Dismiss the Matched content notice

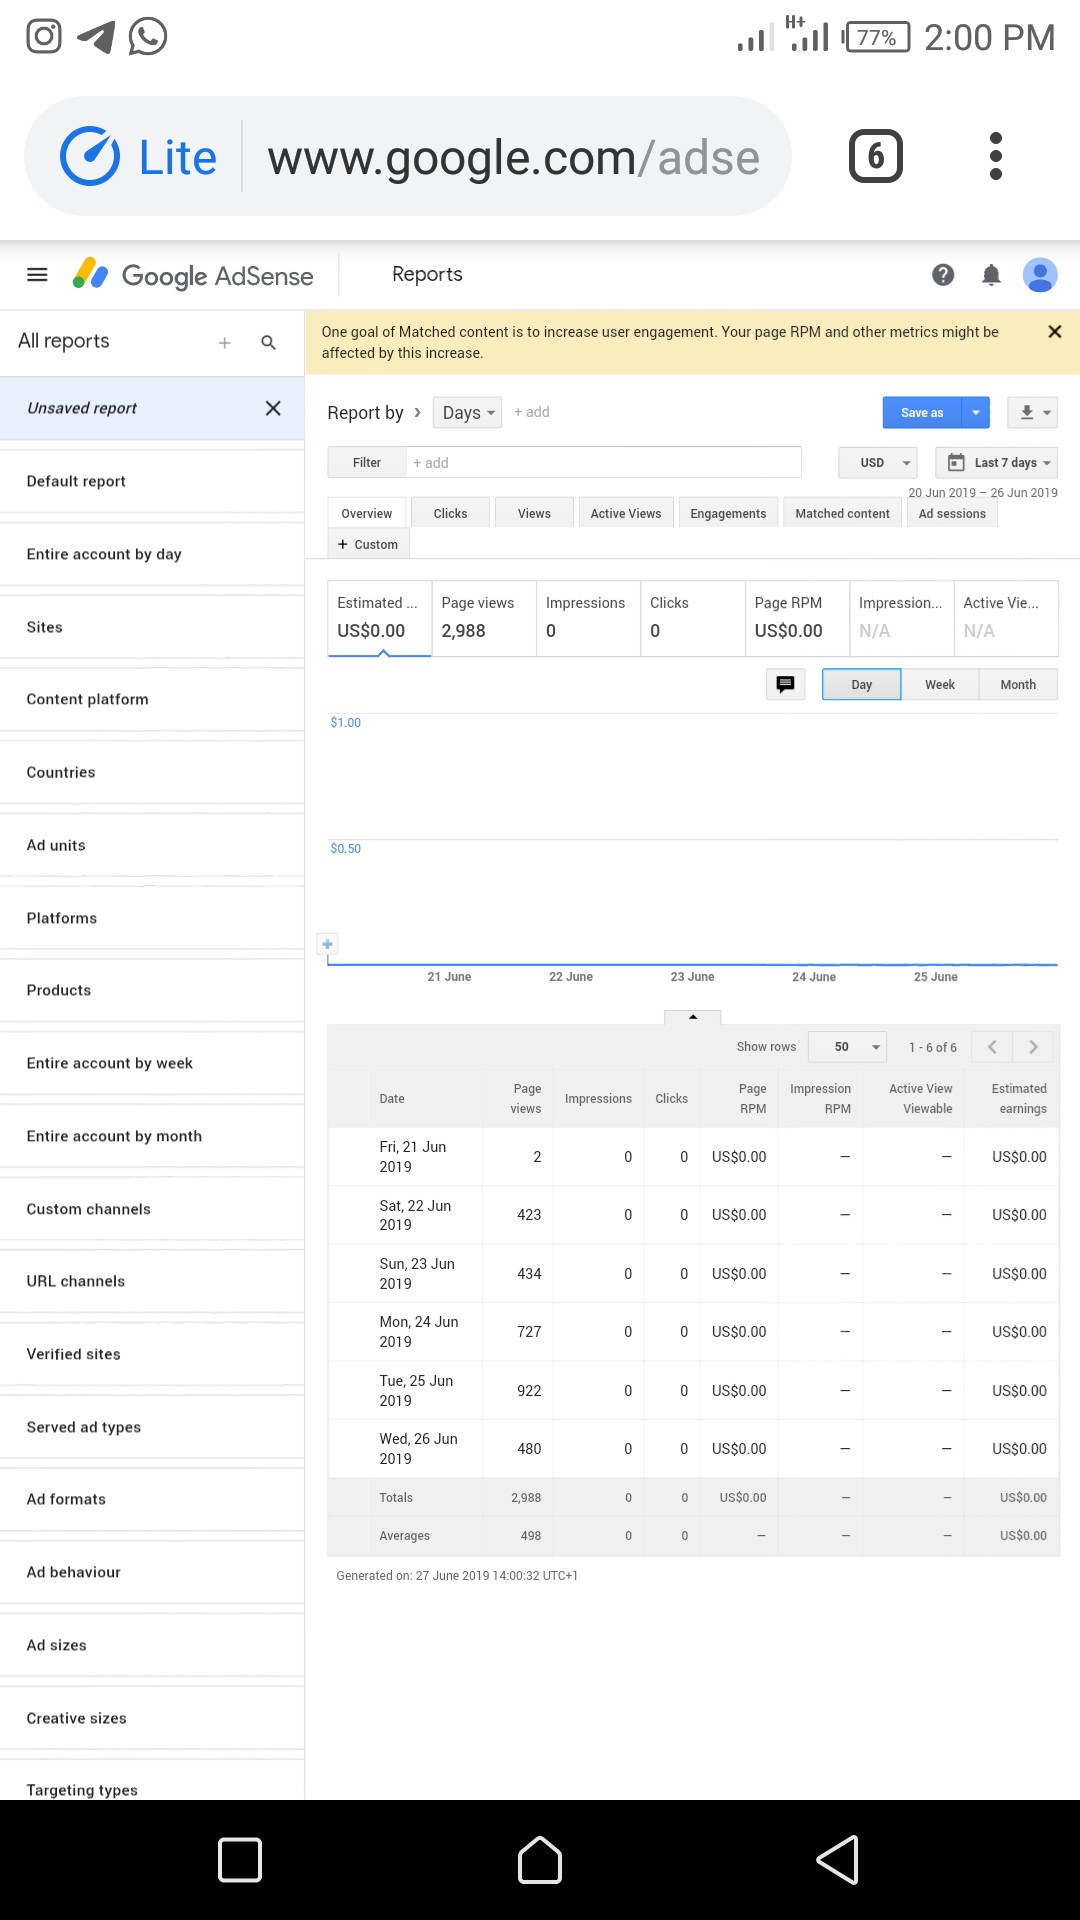point(1054,332)
